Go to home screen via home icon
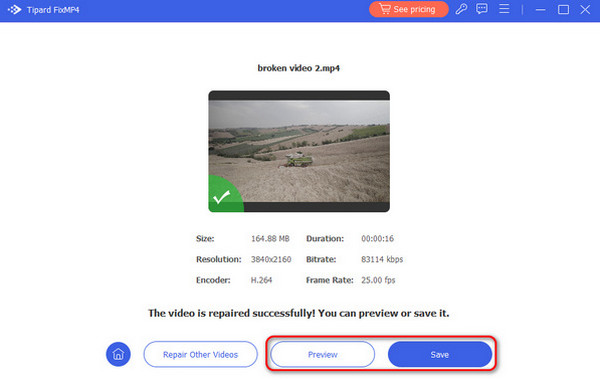 [x=118, y=354]
